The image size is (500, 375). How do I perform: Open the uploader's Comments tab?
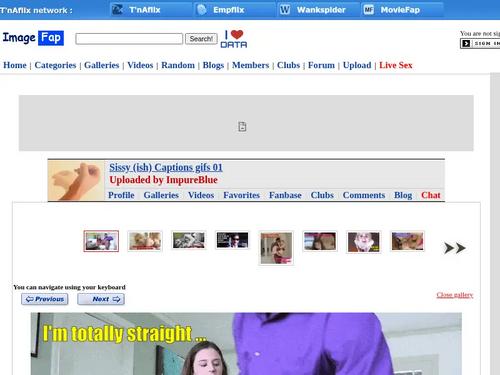364,195
